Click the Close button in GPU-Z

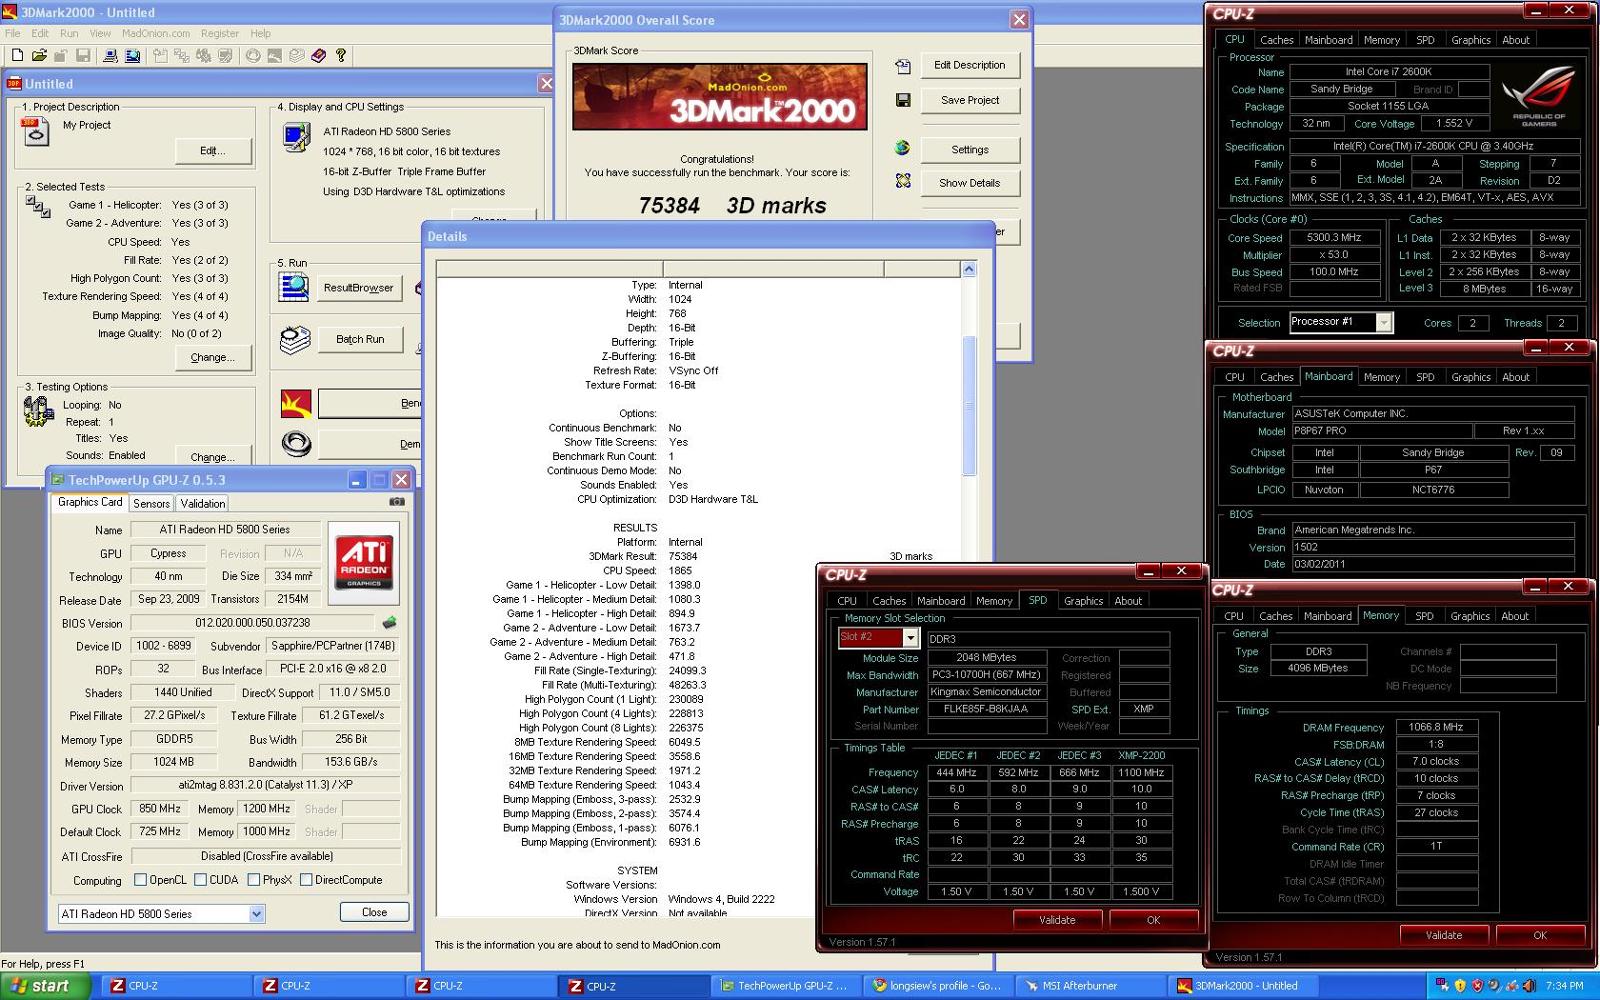374,912
